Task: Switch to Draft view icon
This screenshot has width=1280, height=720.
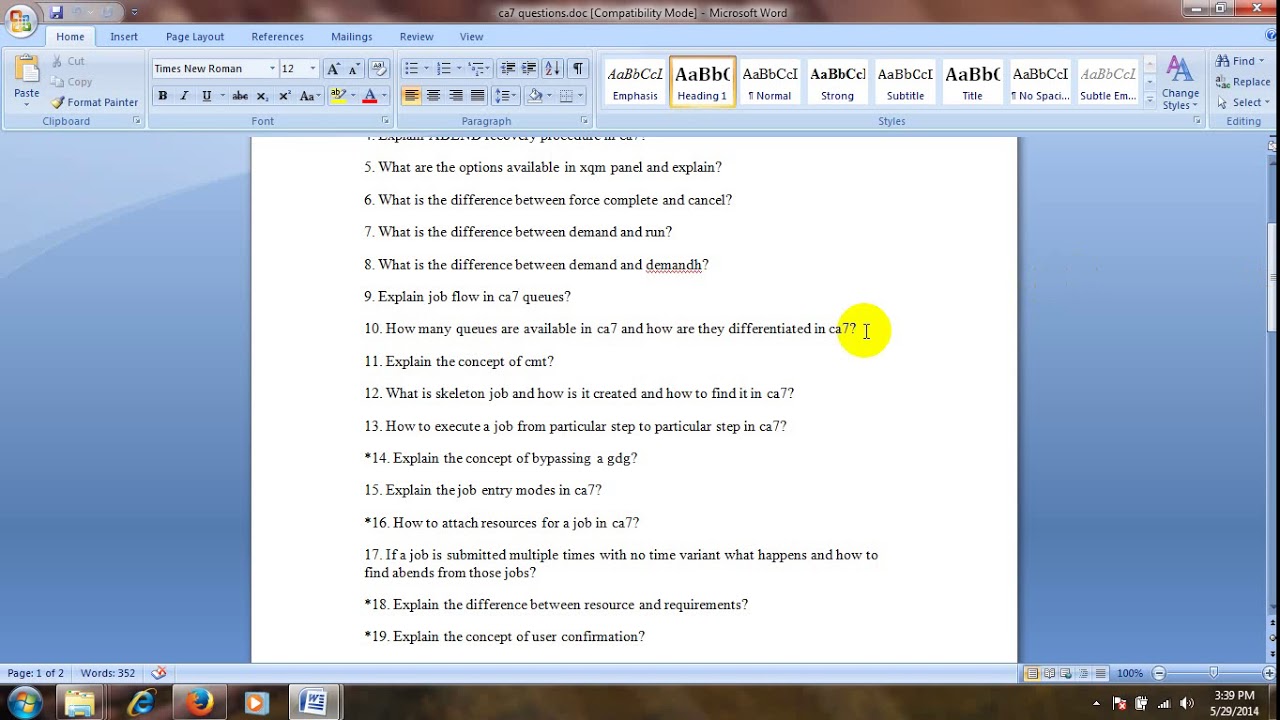Action: click(x=1100, y=673)
